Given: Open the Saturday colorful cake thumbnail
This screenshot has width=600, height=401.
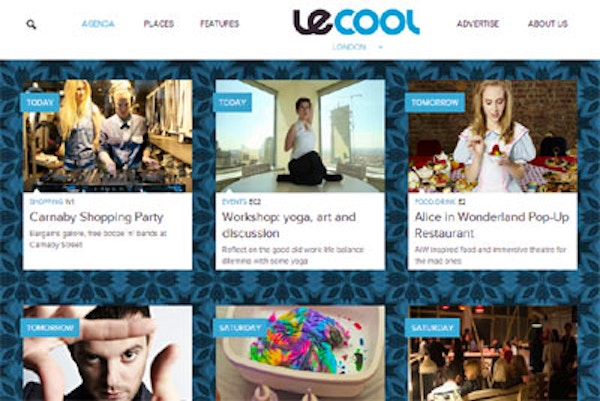Looking at the screenshot, I should point(300,353).
